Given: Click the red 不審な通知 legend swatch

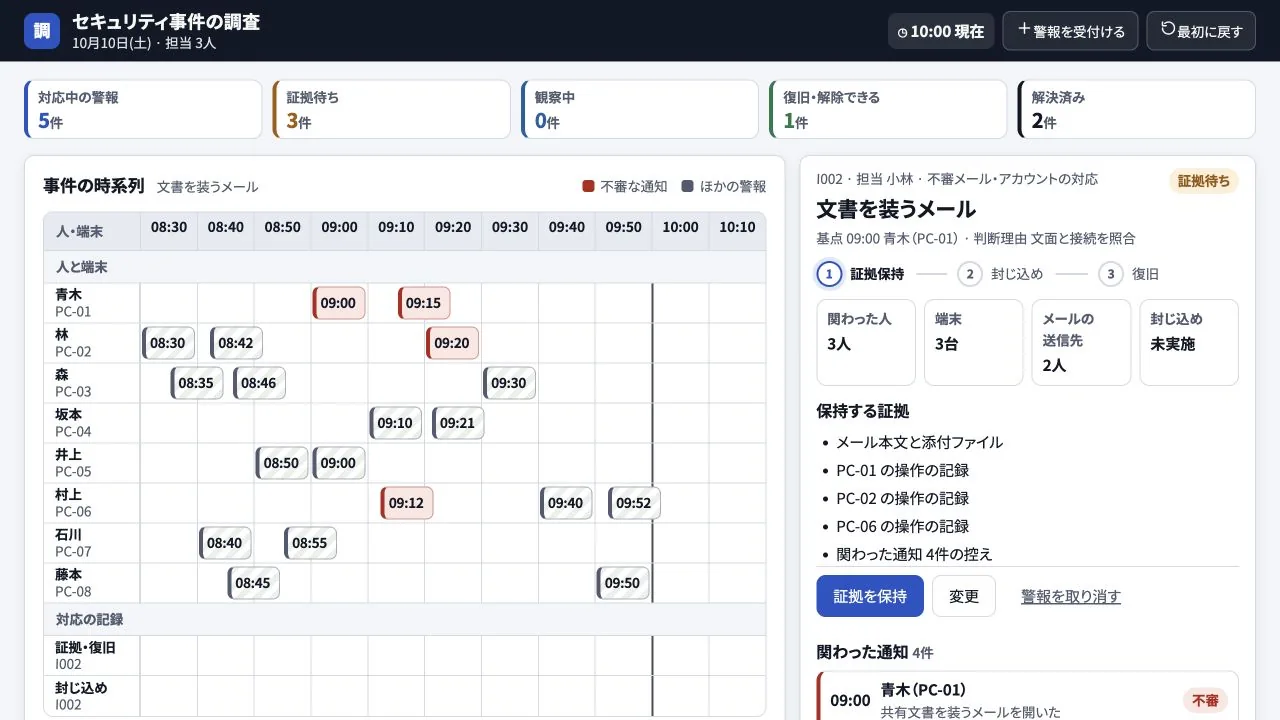Looking at the screenshot, I should pos(588,186).
